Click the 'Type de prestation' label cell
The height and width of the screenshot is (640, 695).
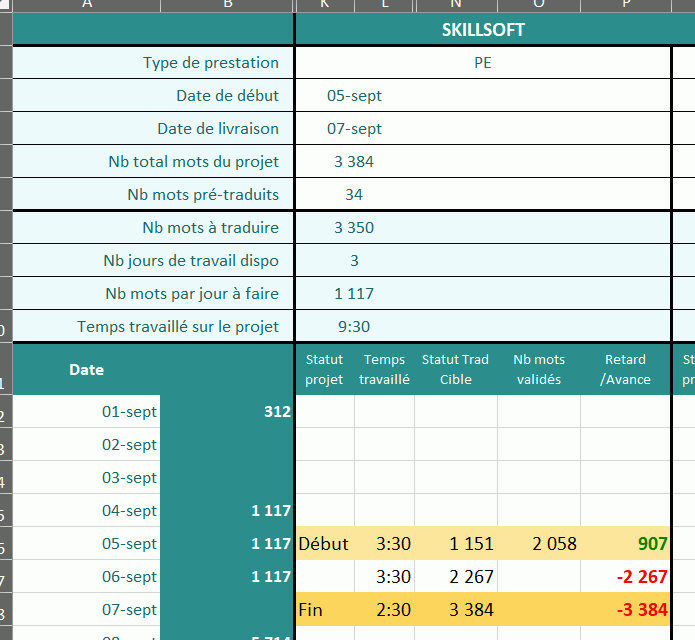click(153, 62)
